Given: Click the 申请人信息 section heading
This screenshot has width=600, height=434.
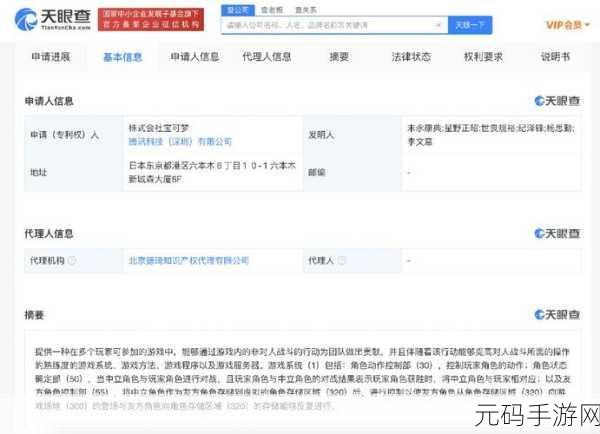Looking at the screenshot, I should point(49,101).
